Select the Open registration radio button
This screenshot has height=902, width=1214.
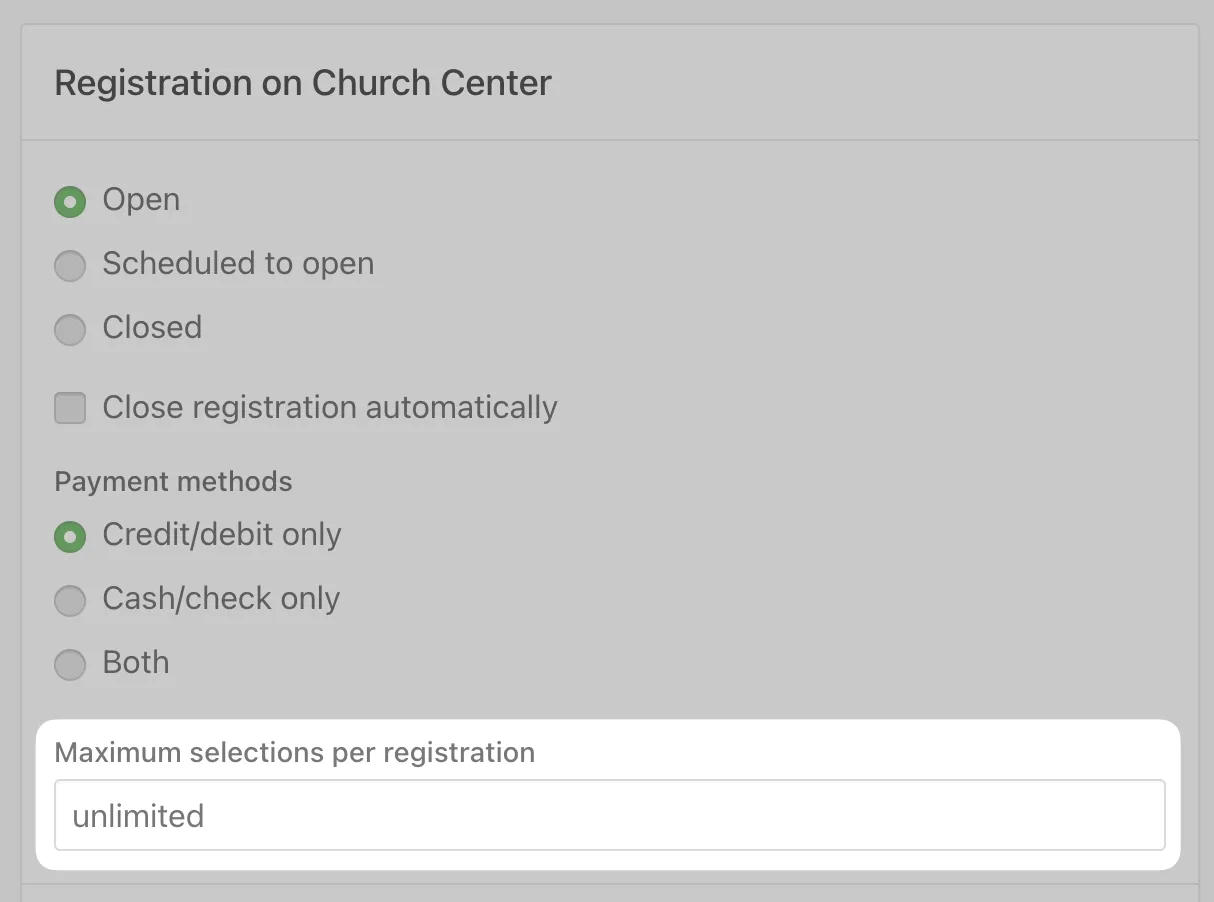[x=69, y=201]
